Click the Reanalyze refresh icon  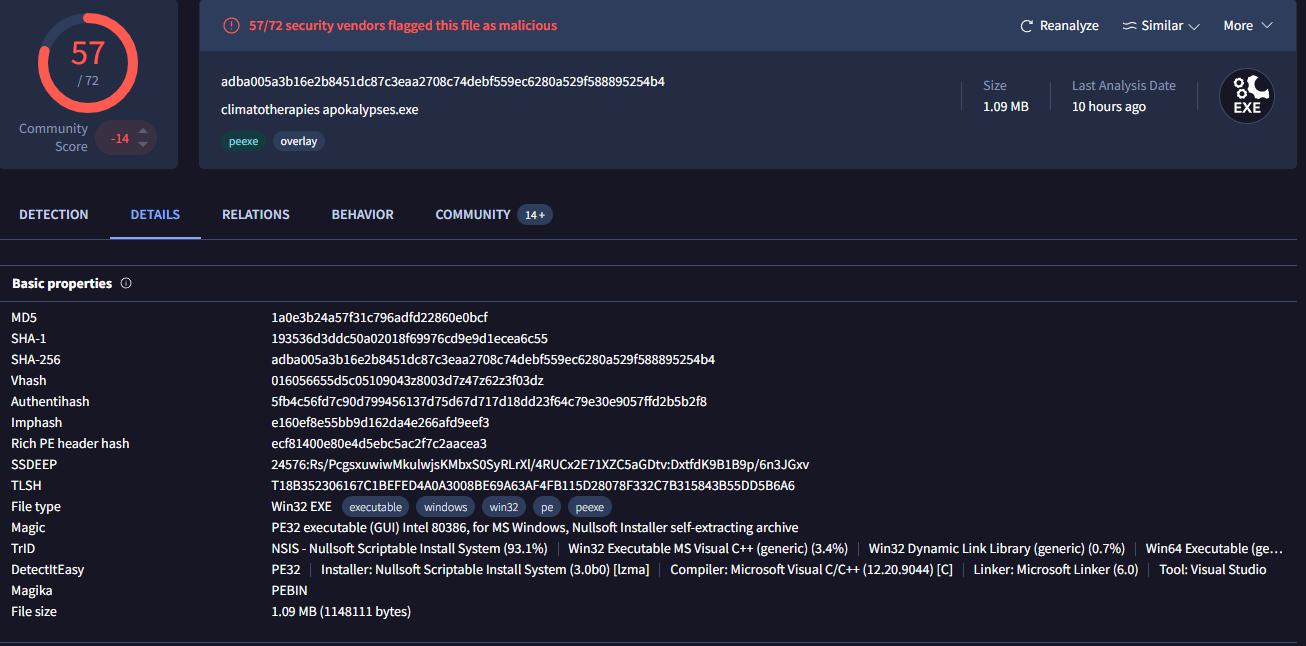click(1026, 26)
